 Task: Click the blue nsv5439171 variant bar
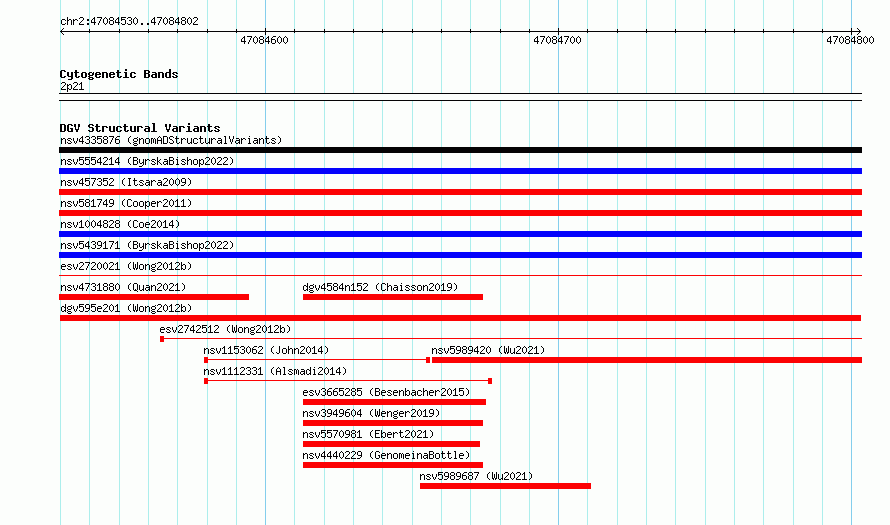click(x=460, y=255)
